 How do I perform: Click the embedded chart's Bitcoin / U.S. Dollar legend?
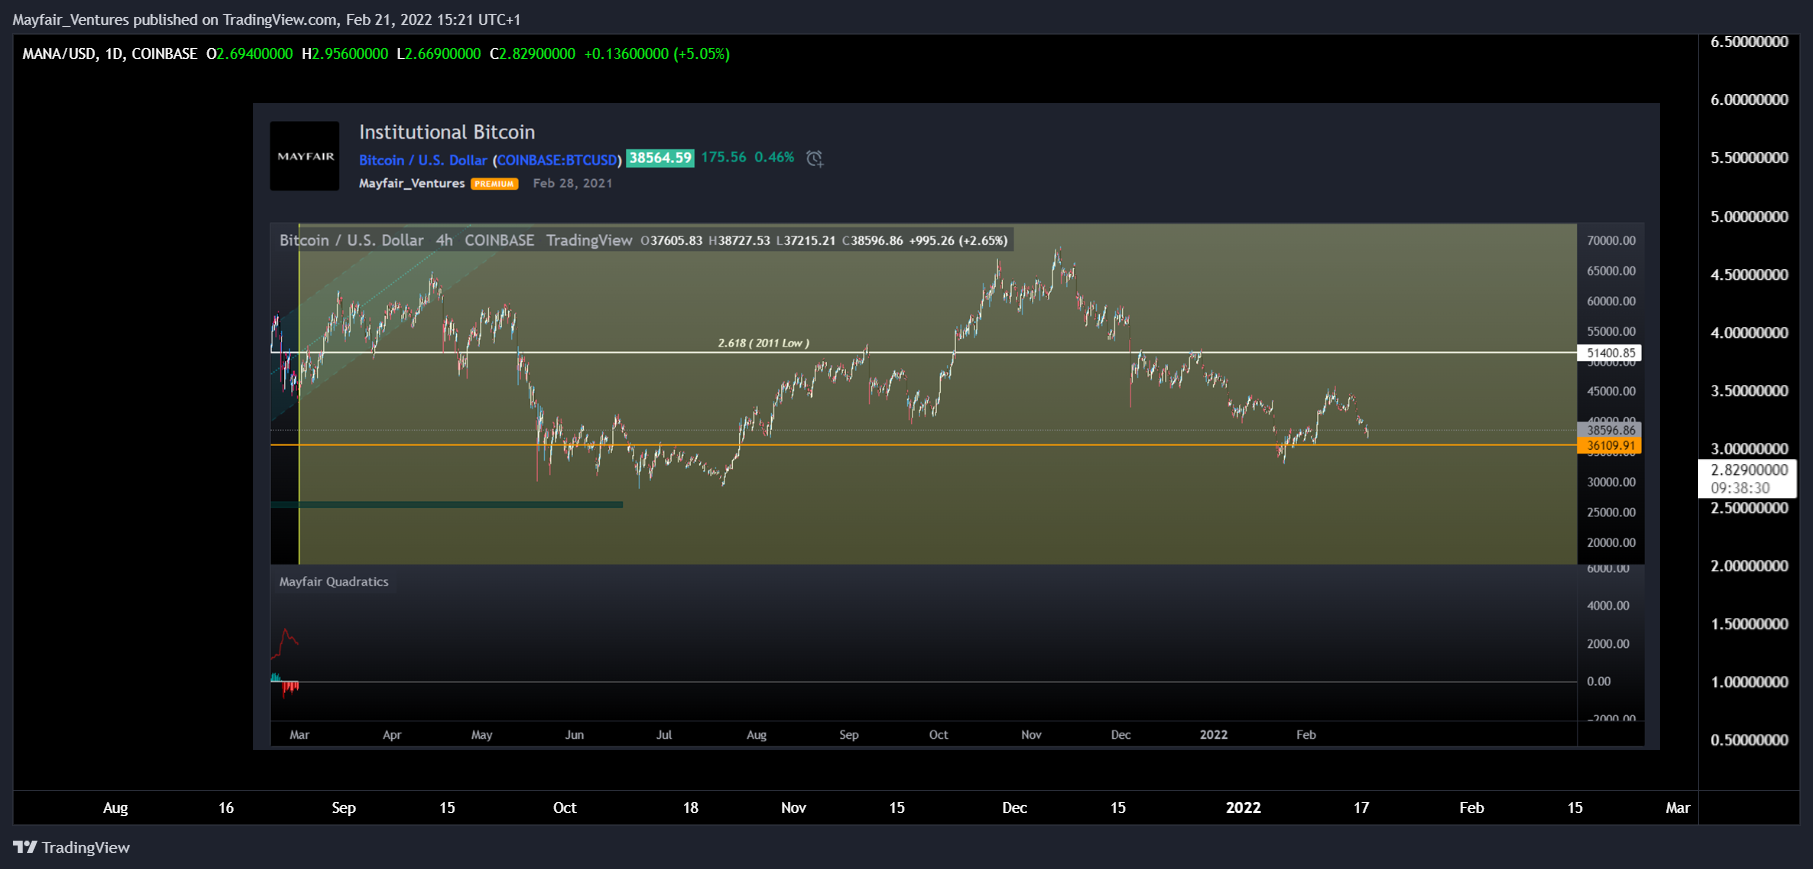[x=351, y=240]
